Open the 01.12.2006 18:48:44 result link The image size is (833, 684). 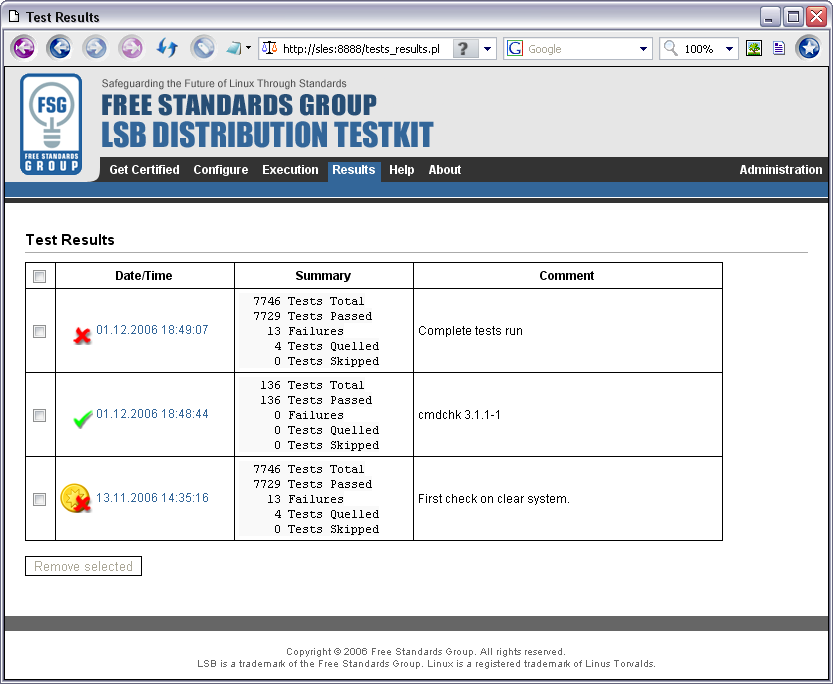point(152,414)
